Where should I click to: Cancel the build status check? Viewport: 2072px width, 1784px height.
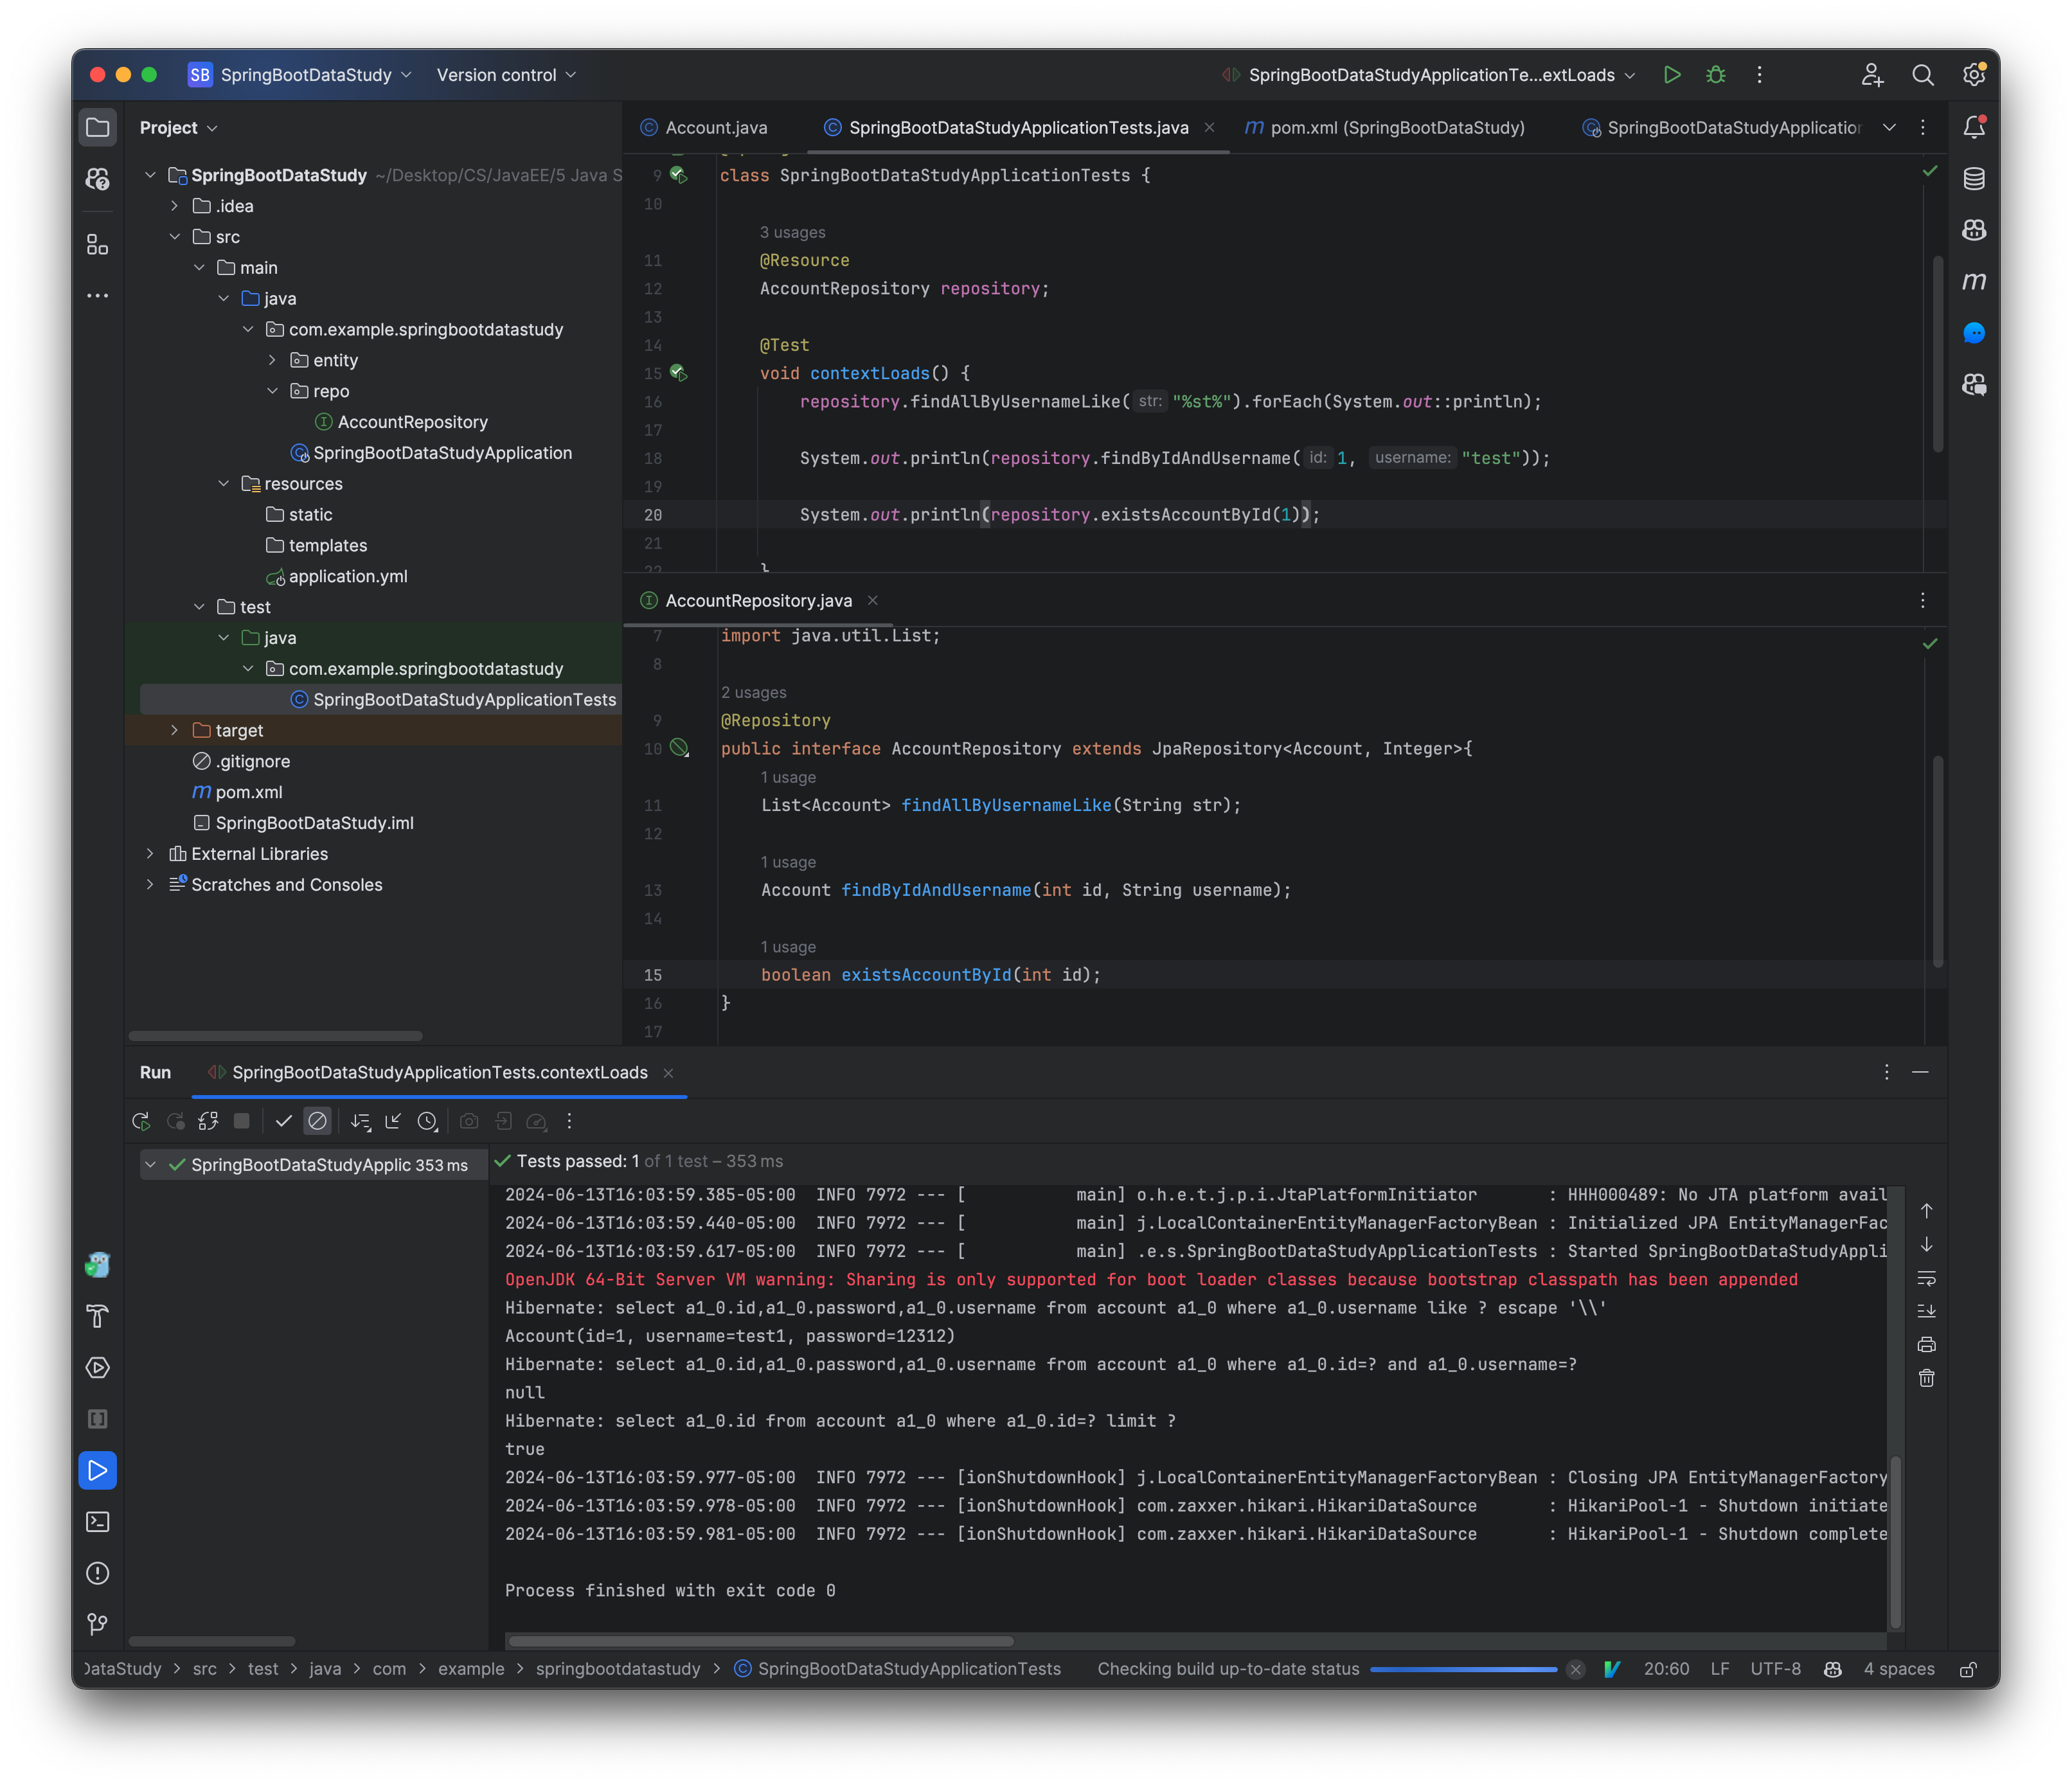pyautogui.click(x=1575, y=1669)
